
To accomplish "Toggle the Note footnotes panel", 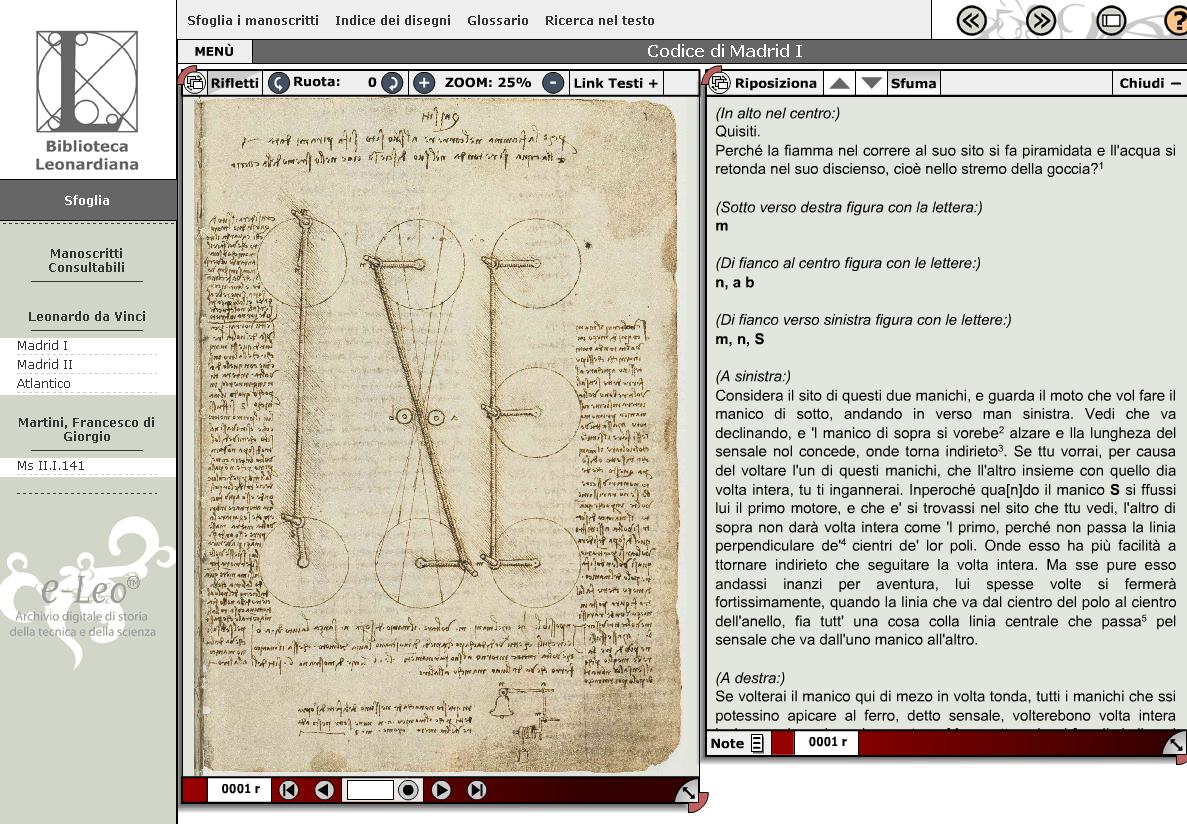I will coord(737,743).
